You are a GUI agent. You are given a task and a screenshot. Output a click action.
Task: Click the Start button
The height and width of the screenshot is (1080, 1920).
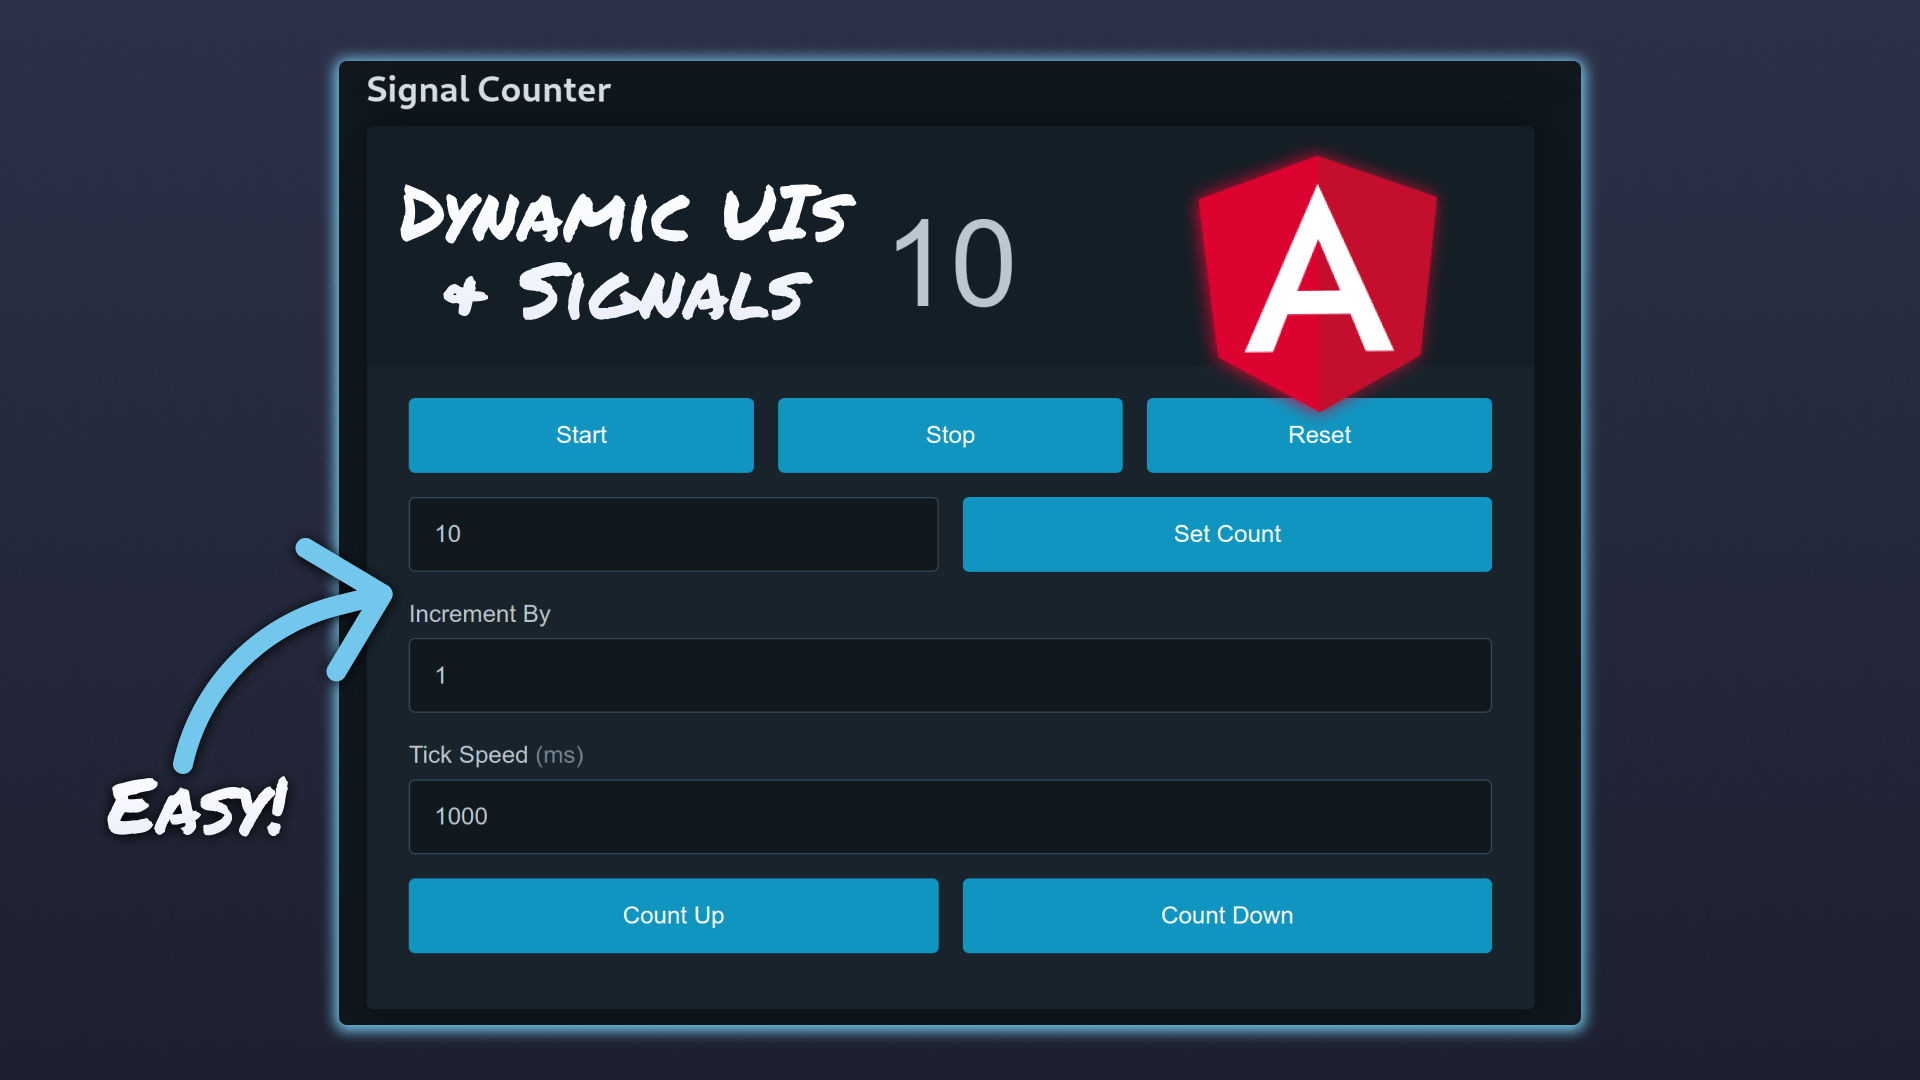[x=581, y=435]
